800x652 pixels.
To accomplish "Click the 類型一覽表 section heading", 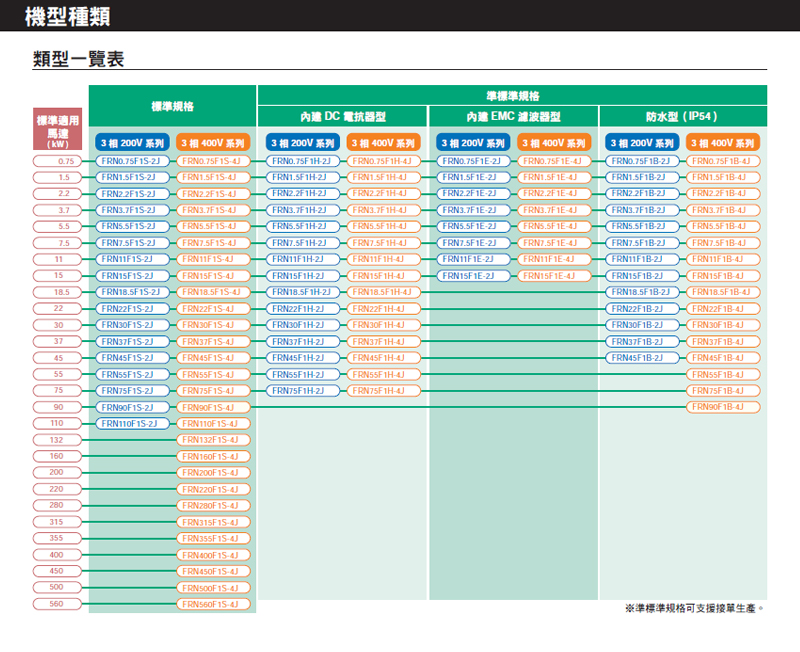I will pyautogui.click(x=78, y=59).
